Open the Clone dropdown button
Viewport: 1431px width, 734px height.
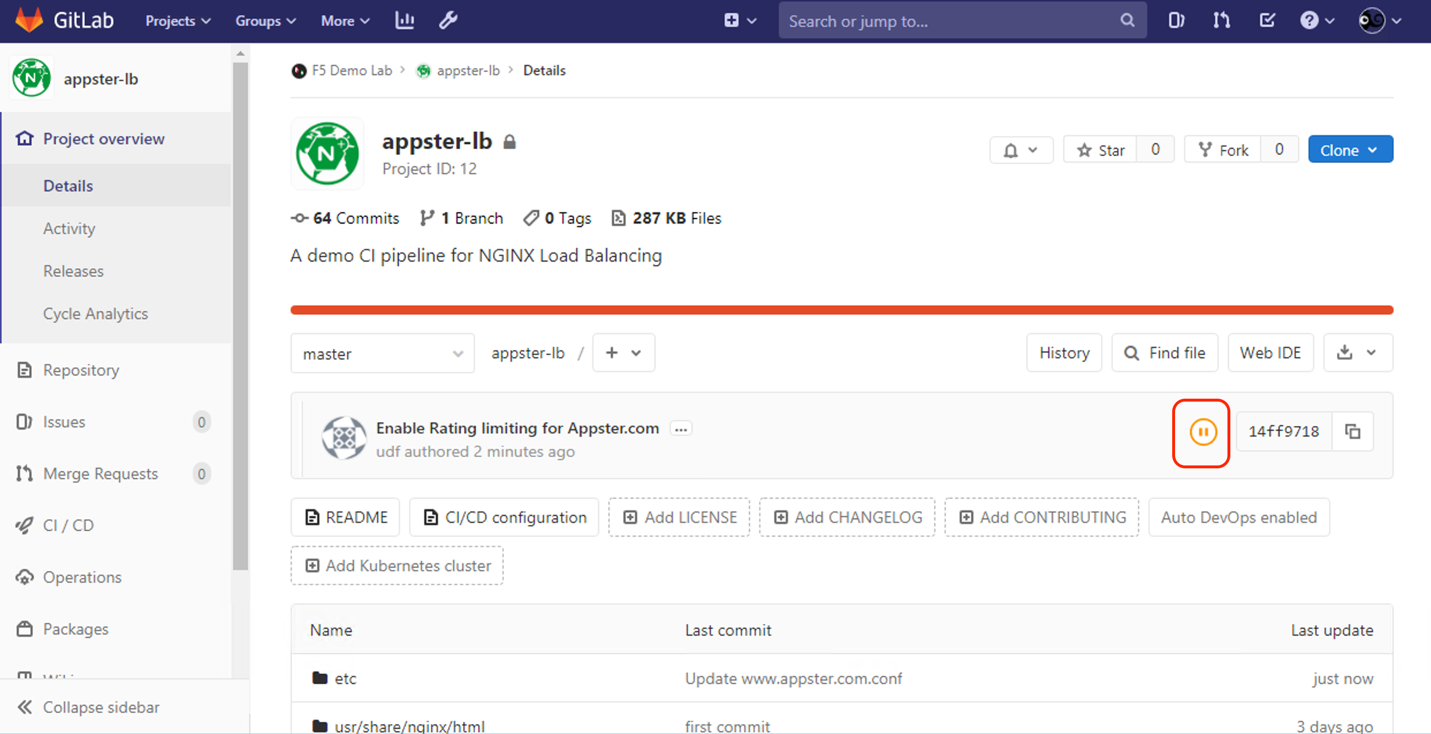[1350, 150]
